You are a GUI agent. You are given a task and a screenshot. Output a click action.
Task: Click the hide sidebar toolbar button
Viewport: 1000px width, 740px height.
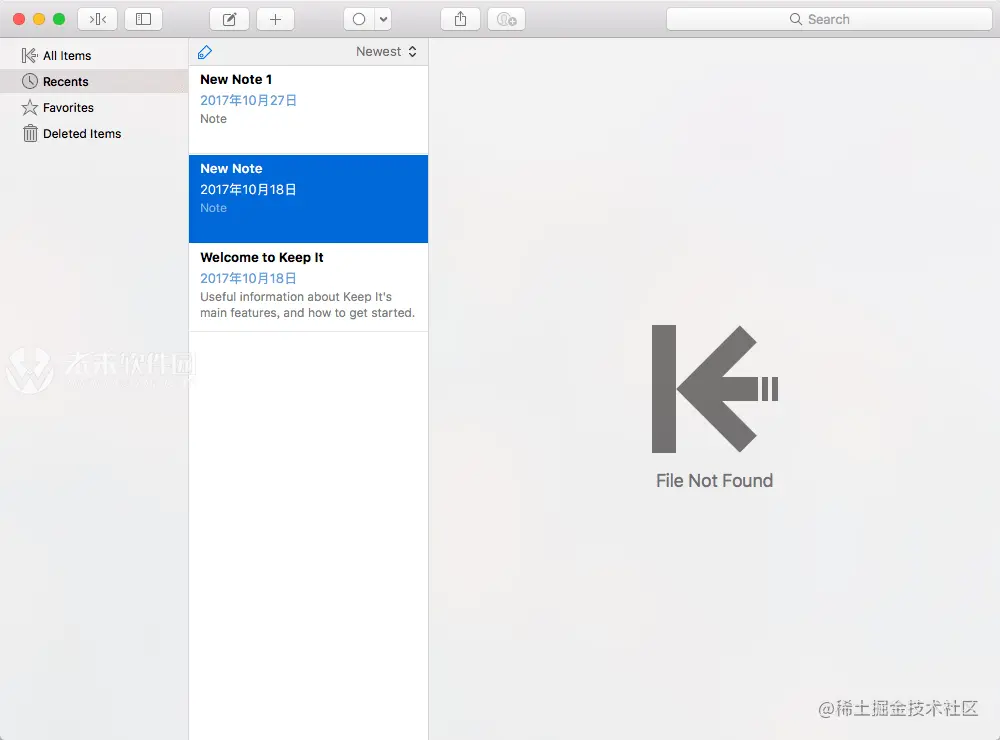click(x=98, y=19)
